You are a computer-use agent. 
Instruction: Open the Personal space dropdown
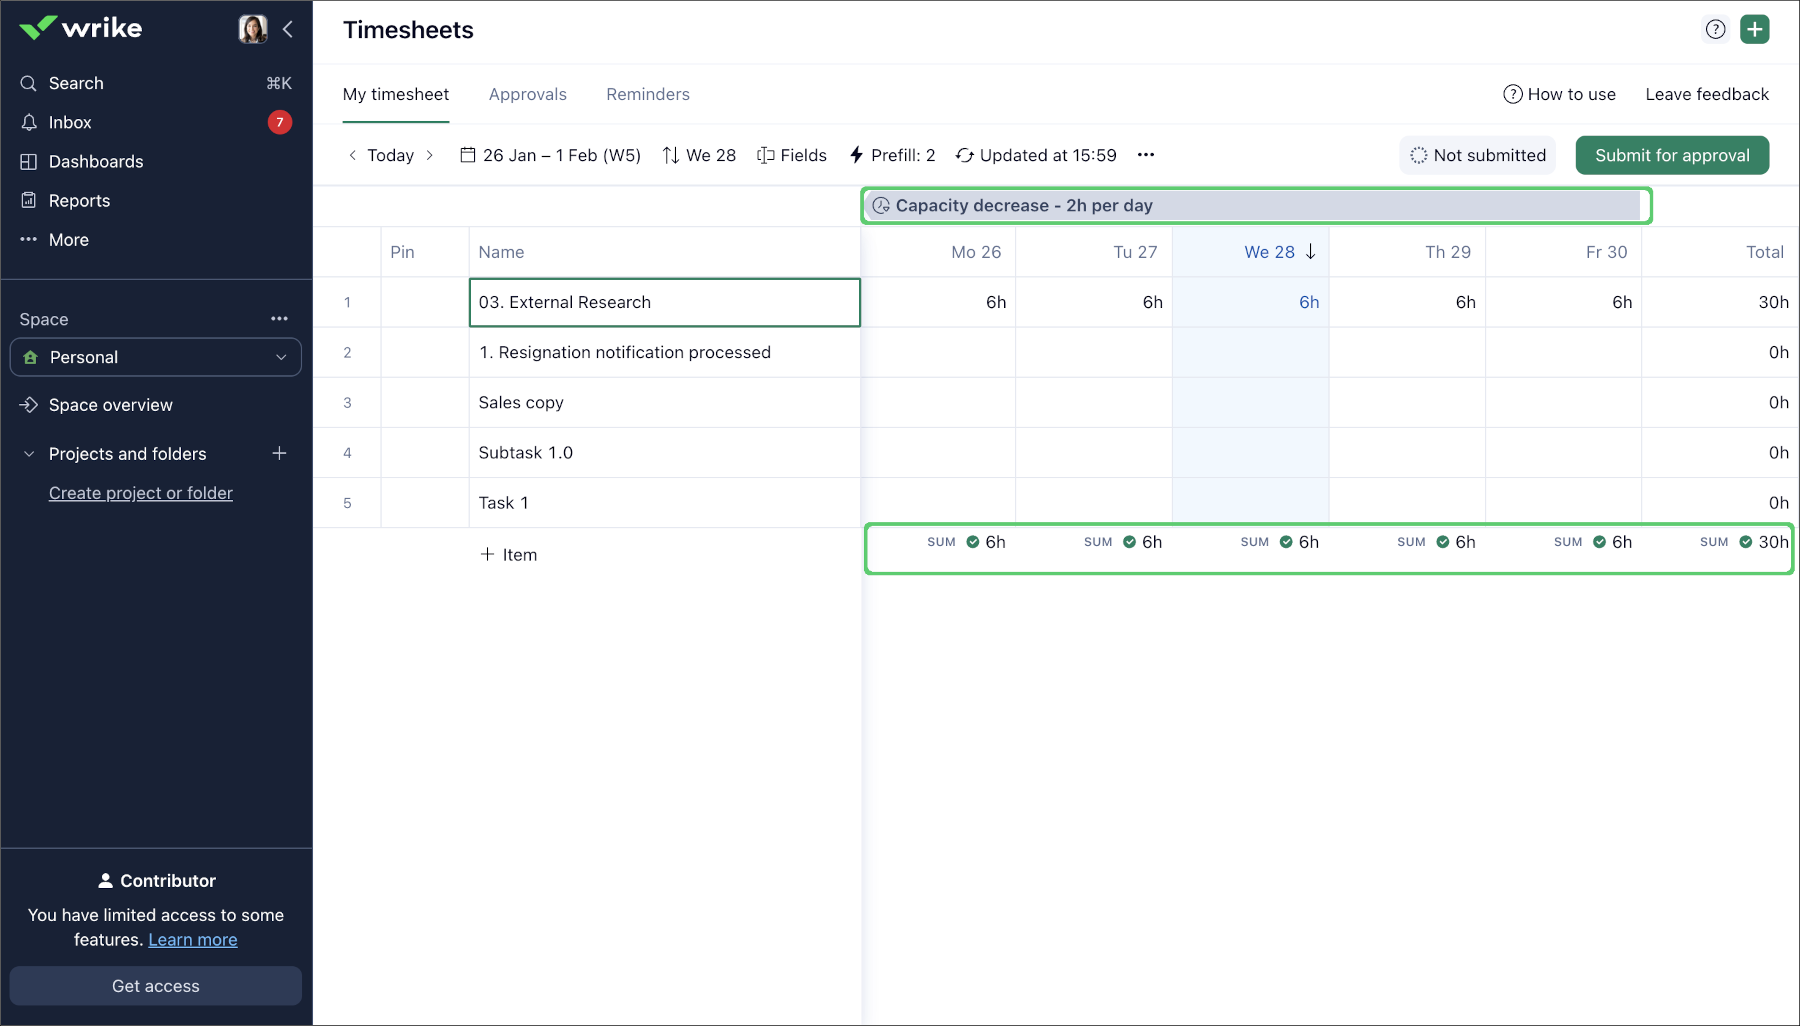156,357
